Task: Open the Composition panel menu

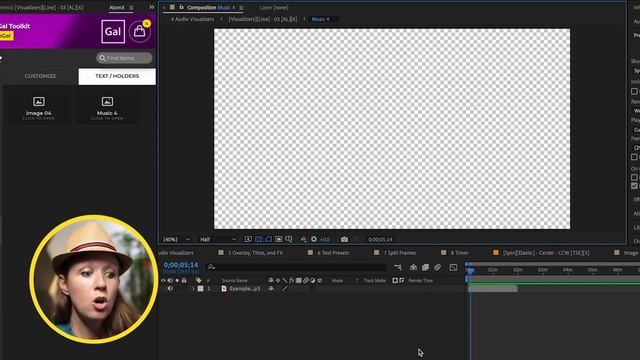Action: click(241, 8)
